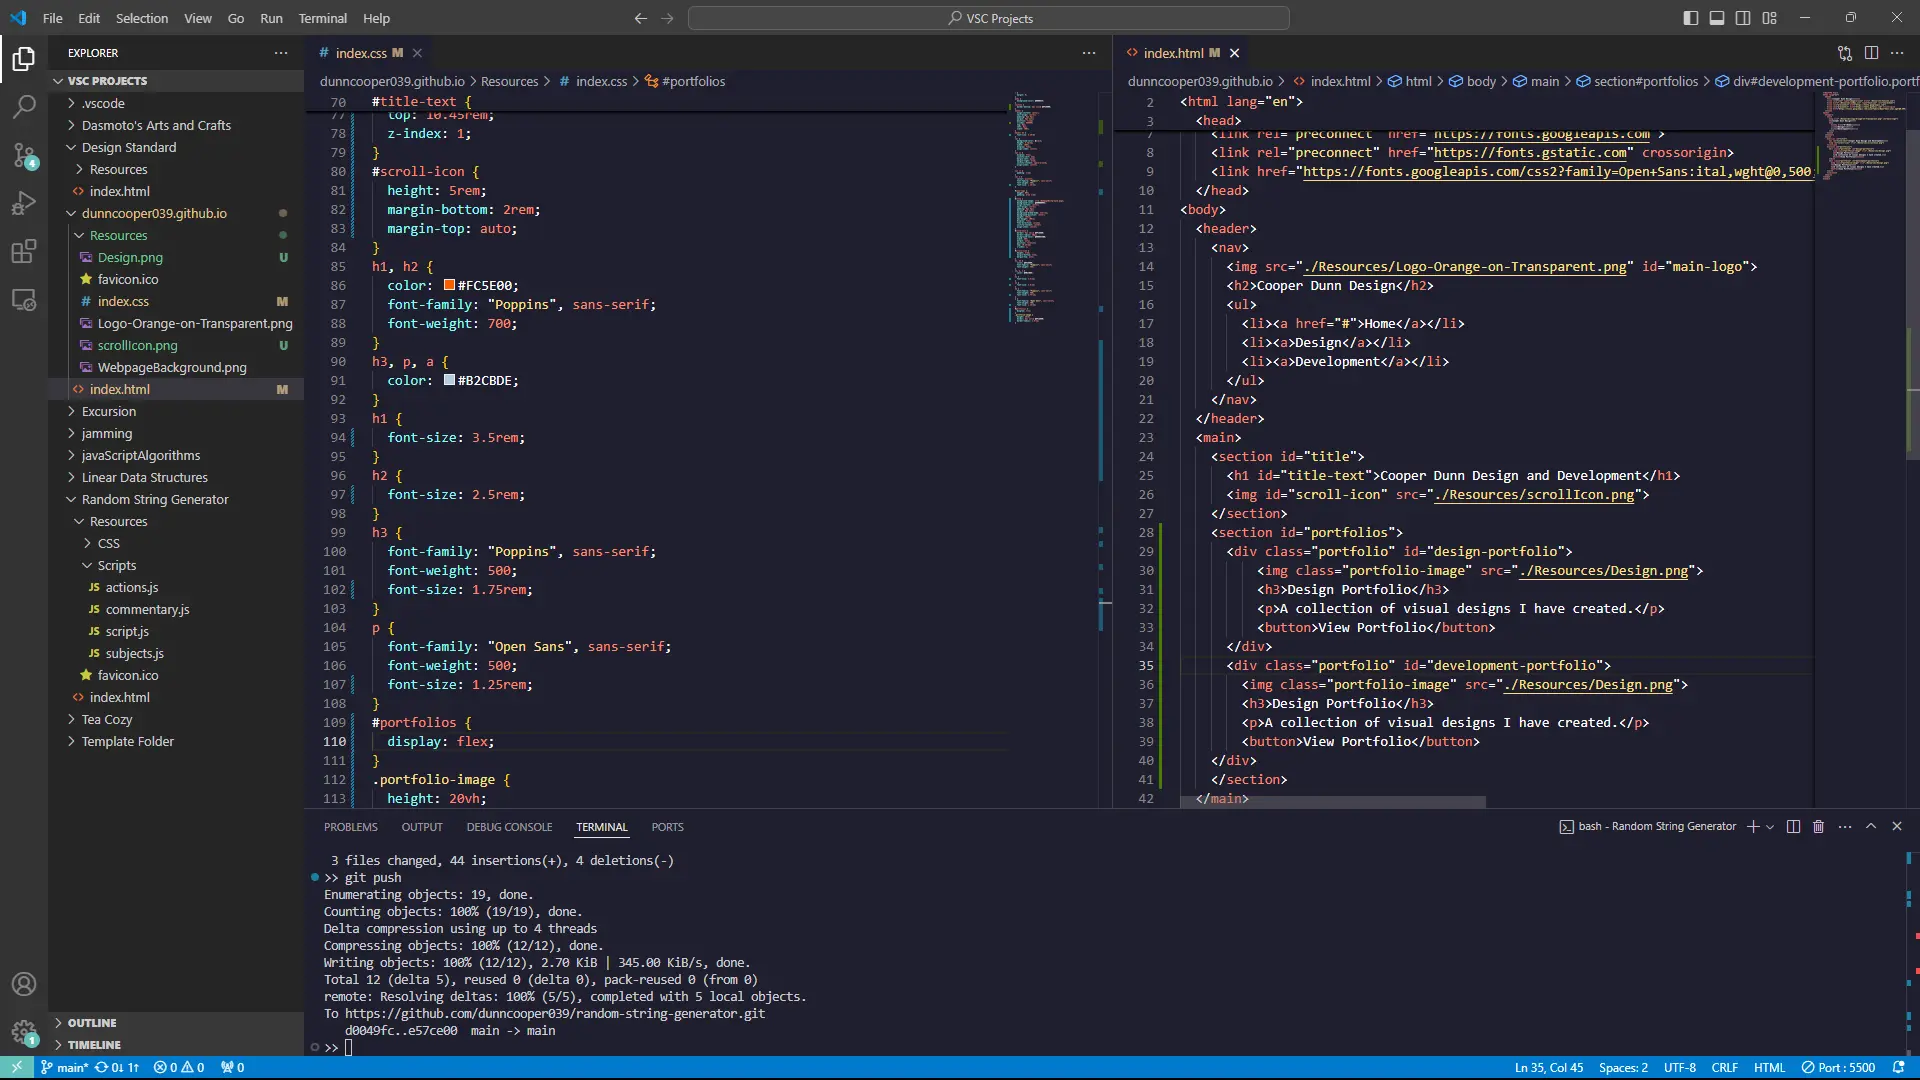The height and width of the screenshot is (1080, 1920).
Task: Change language mode HTML in status bar
Action: coord(1769,1067)
